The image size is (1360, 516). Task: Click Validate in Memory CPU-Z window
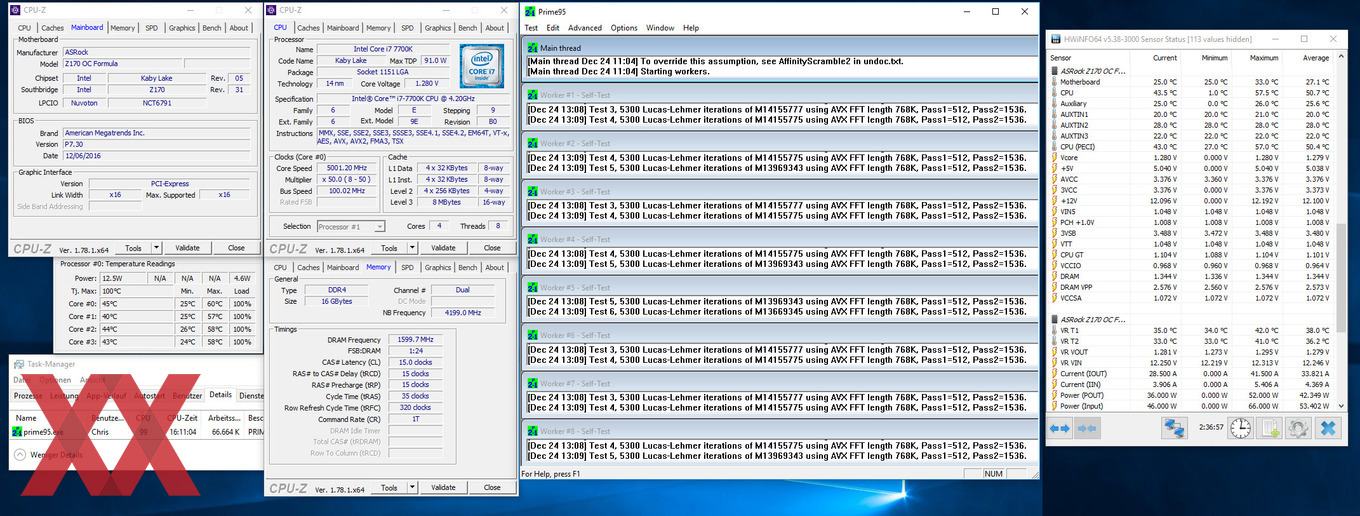point(443,488)
